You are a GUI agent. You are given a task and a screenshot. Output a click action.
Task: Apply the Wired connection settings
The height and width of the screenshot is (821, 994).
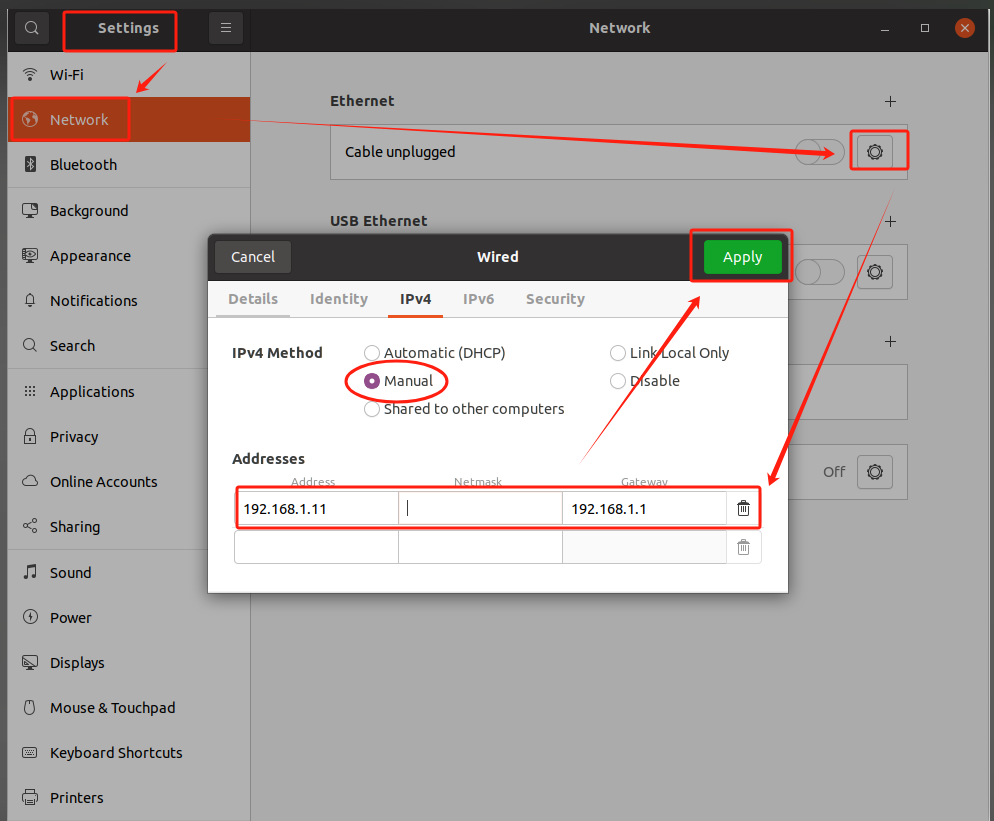pos(742,257)
